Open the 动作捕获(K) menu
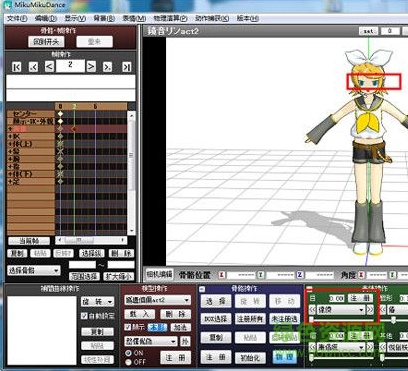The width and height of the screenshot is (408, 371). pos(212,19)
